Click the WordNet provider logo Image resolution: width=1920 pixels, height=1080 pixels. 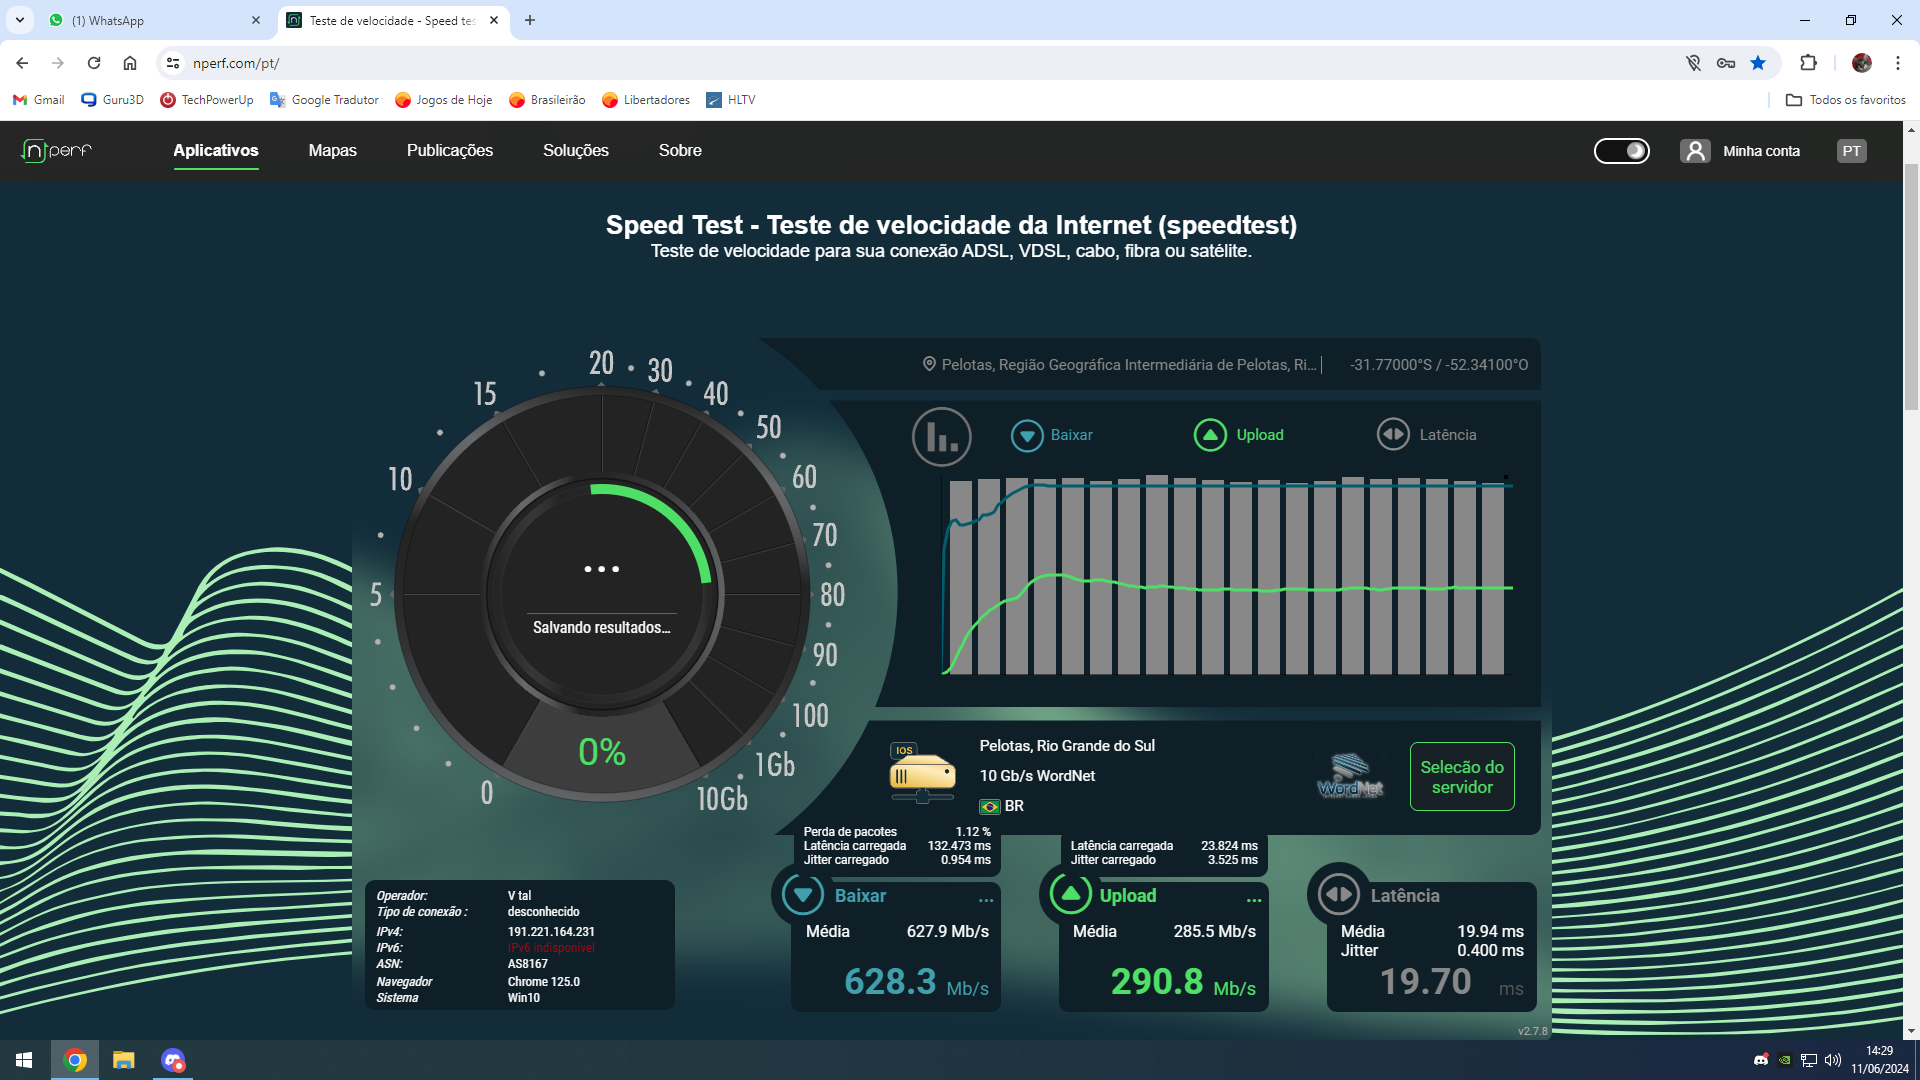pyautogui.click(x=1350, y=776)
